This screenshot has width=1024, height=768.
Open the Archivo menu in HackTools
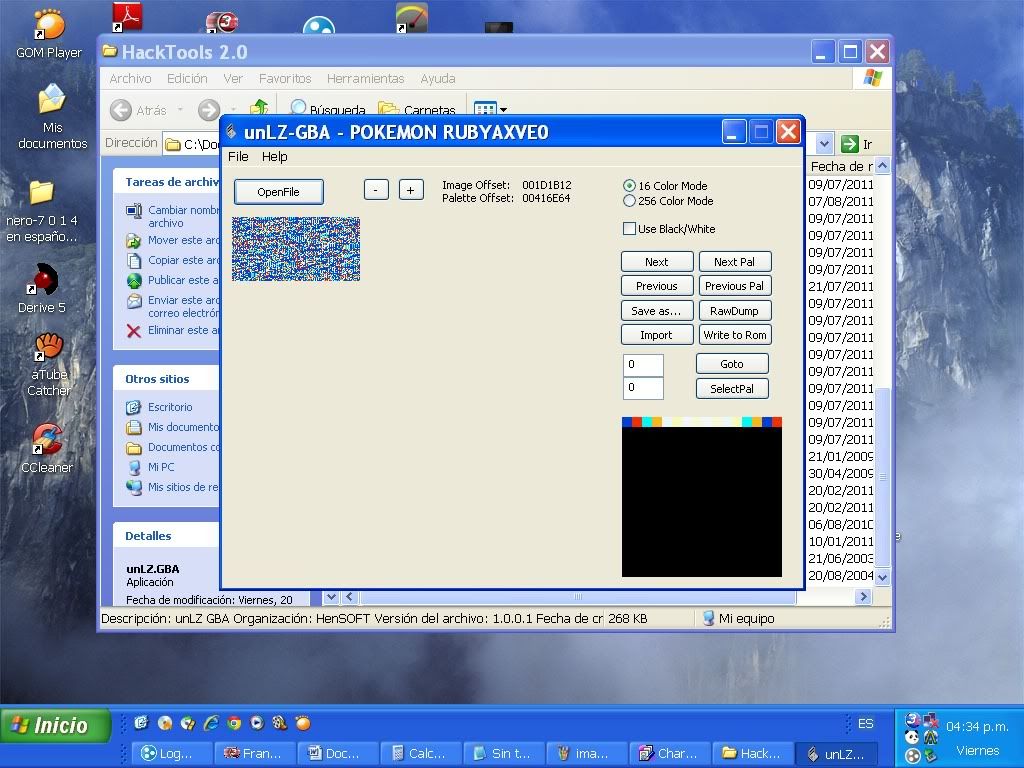click(131, 78)
